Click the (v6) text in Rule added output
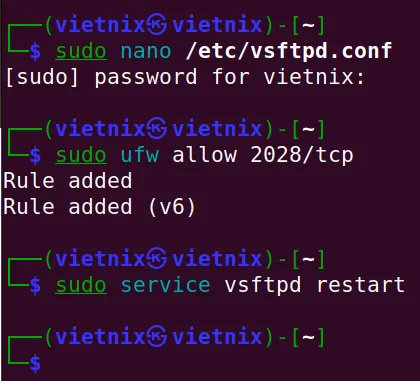Screen dimensions: 420x381 [172, 207]
